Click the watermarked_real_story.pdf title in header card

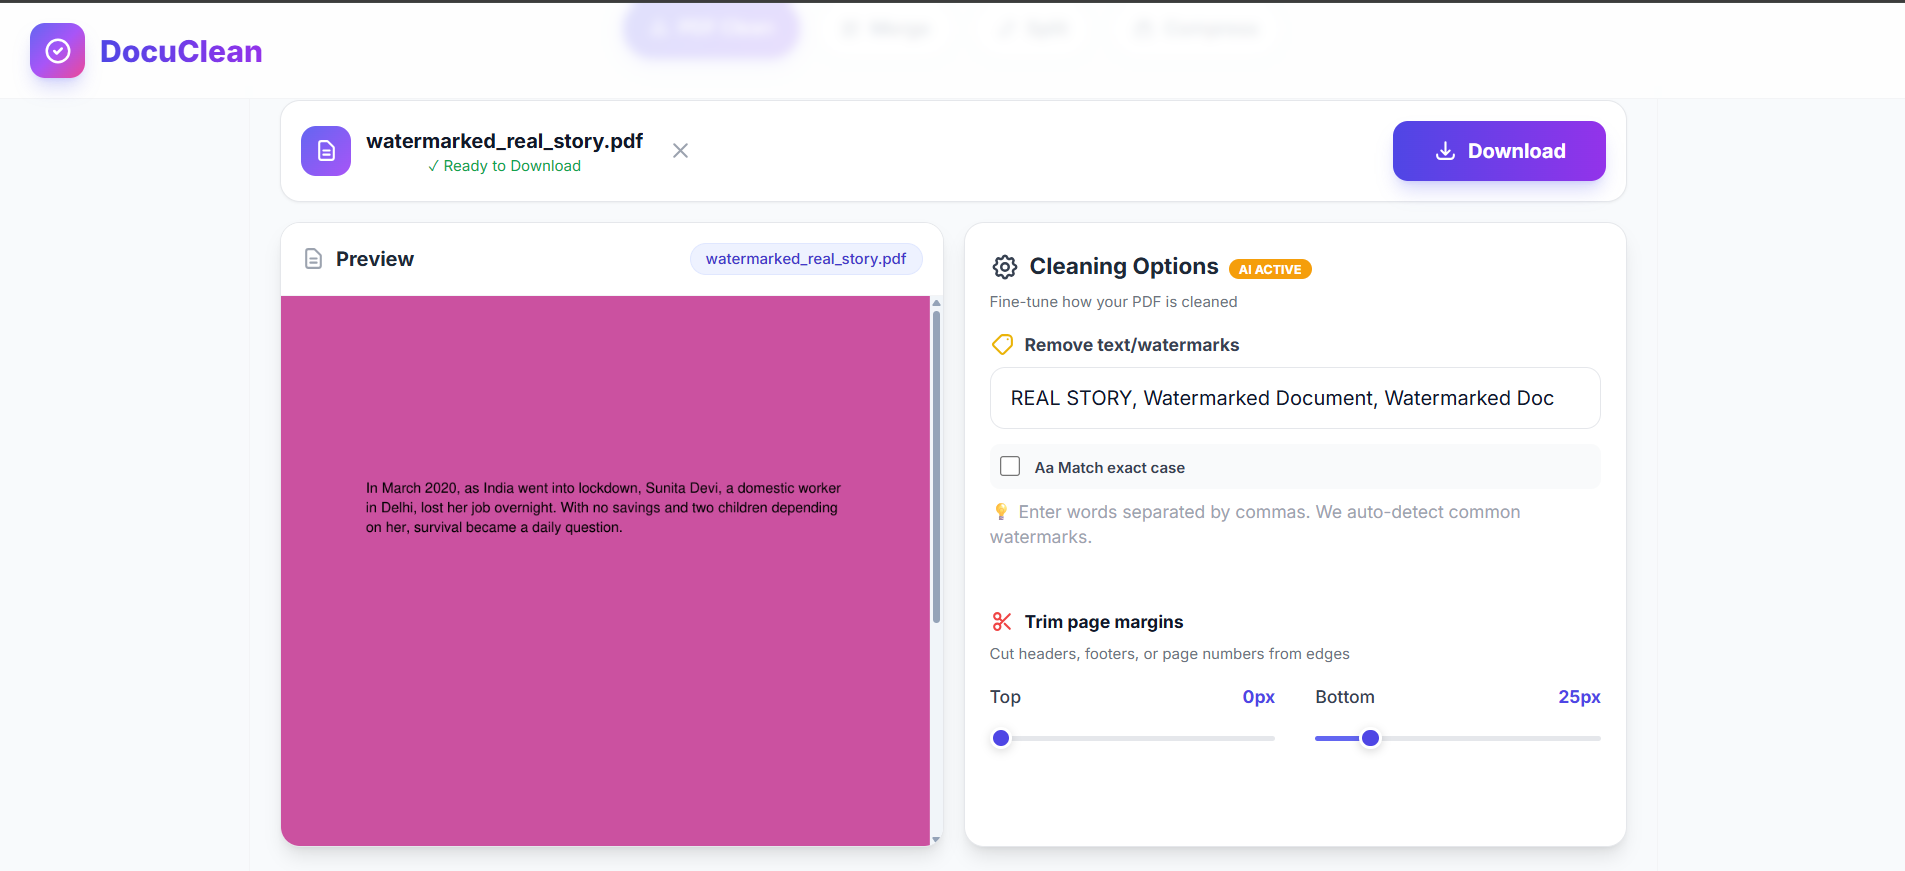click(504, 141)
